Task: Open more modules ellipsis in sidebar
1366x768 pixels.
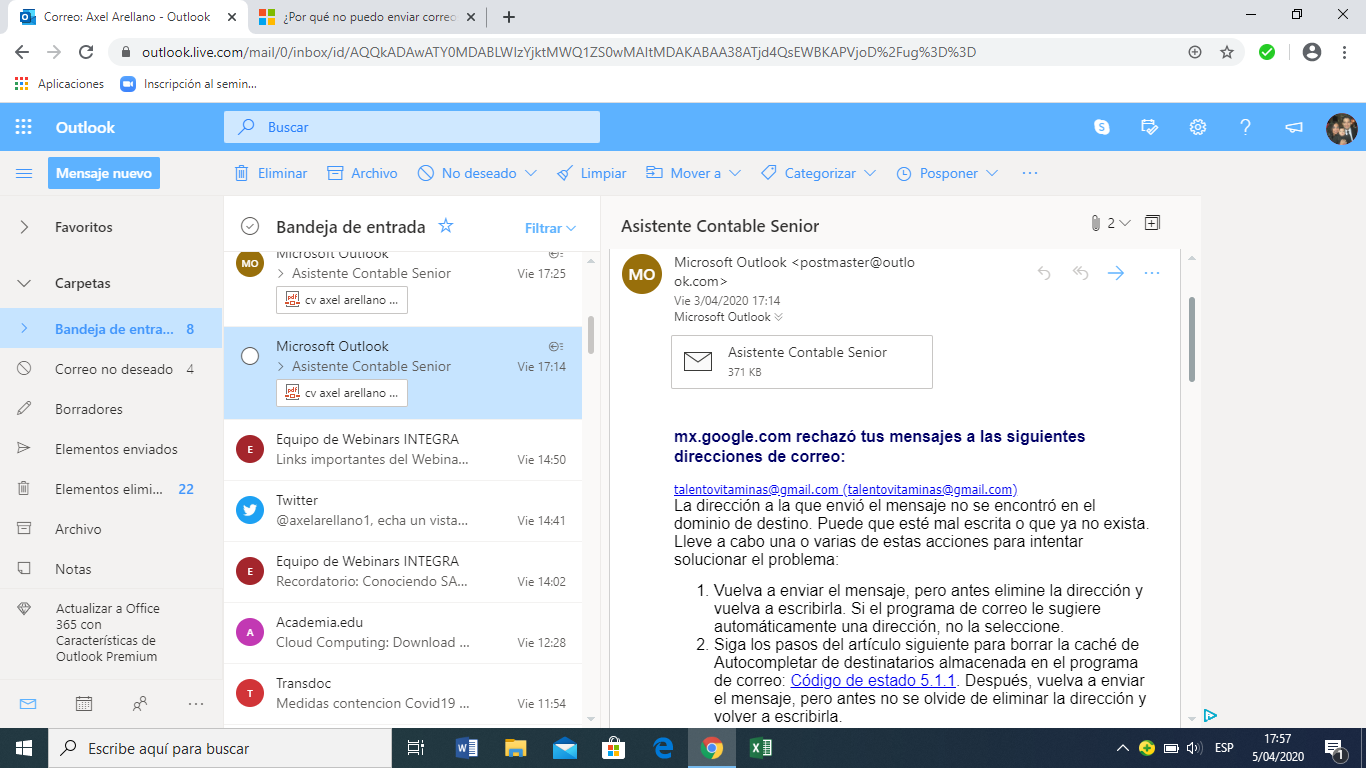Action: [x=196, y=704]
